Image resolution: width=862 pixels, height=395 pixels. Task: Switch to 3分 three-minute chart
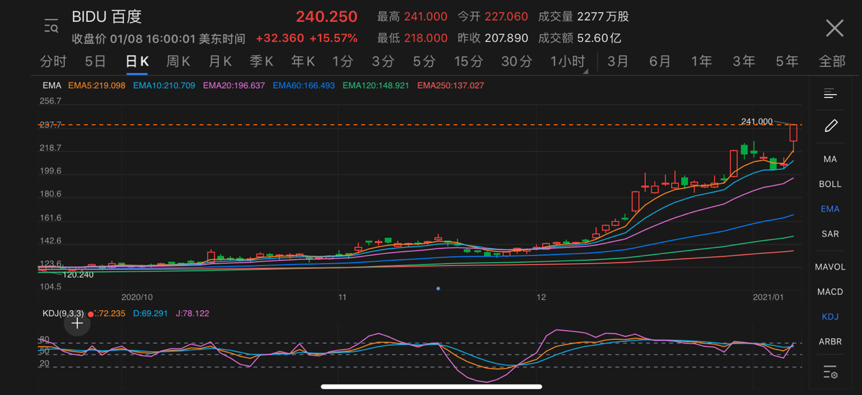383,62
